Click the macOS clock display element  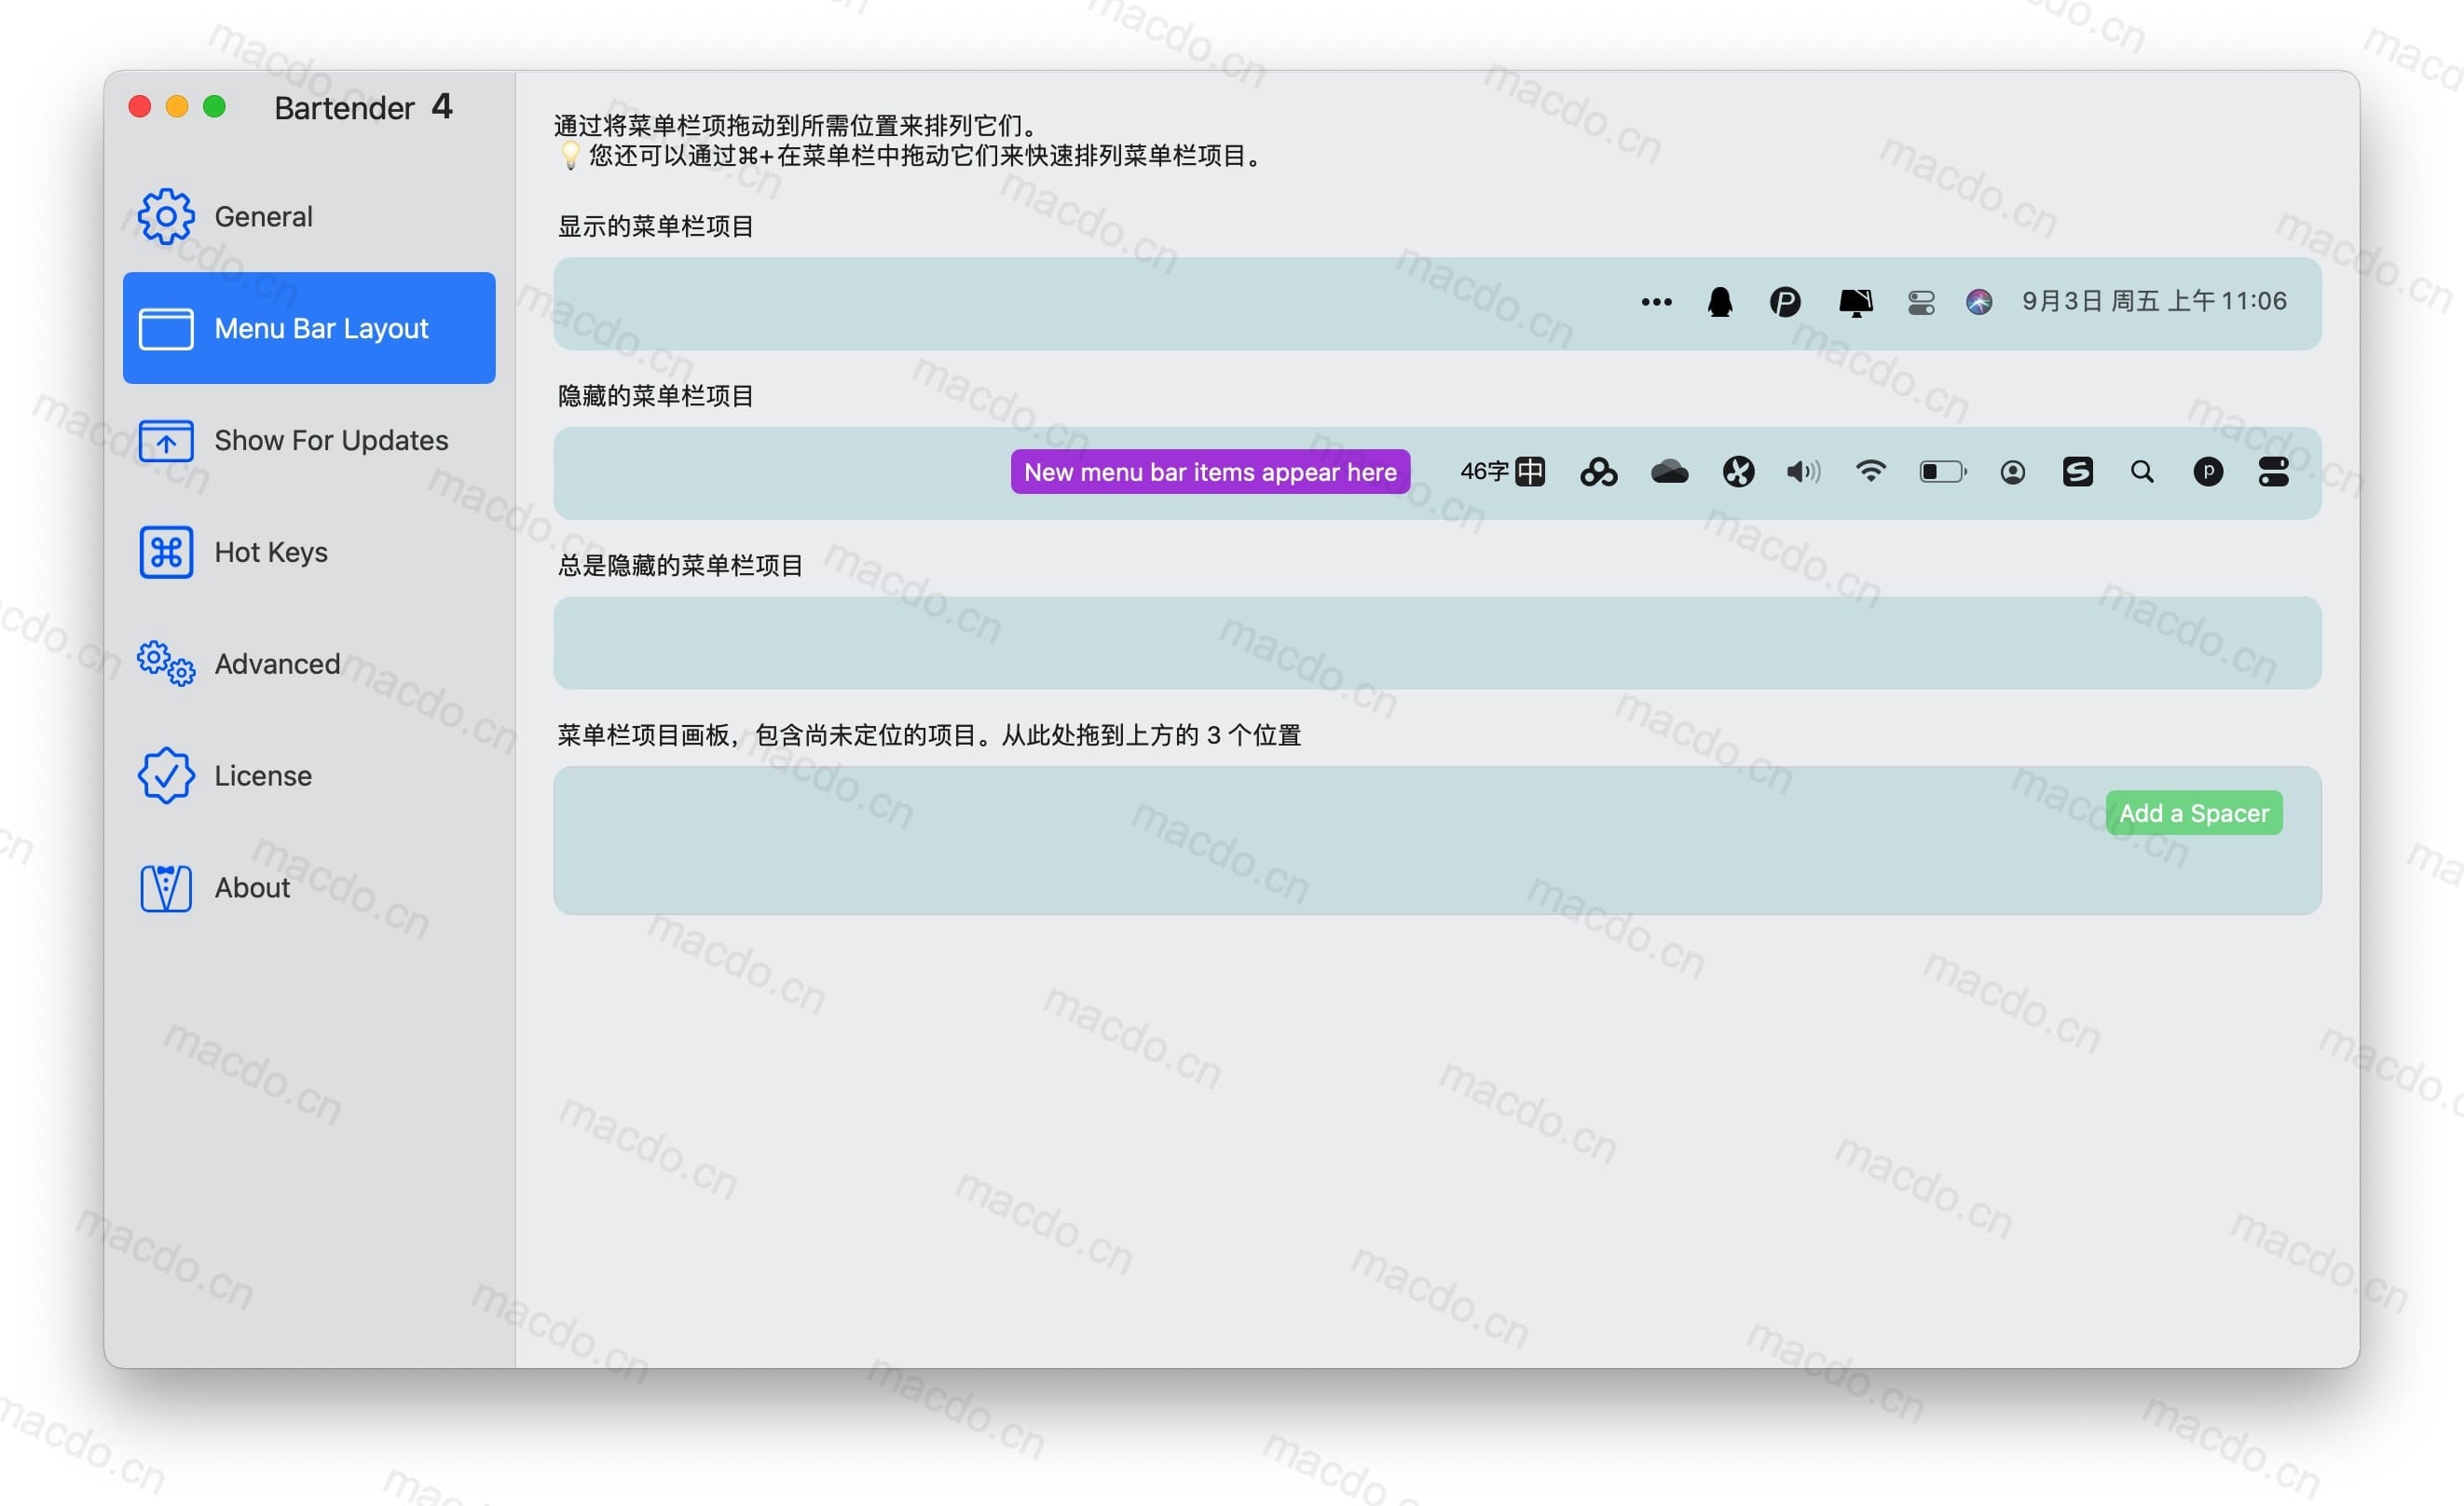click(2156, 301)
